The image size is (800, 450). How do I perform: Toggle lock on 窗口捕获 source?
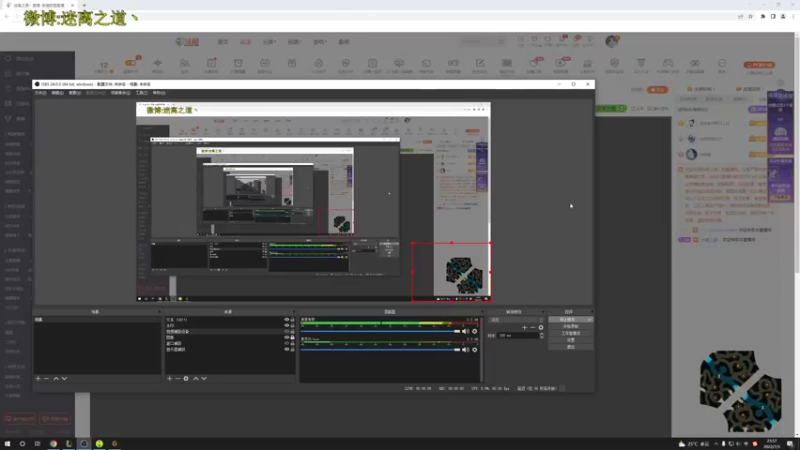point(292,344)
